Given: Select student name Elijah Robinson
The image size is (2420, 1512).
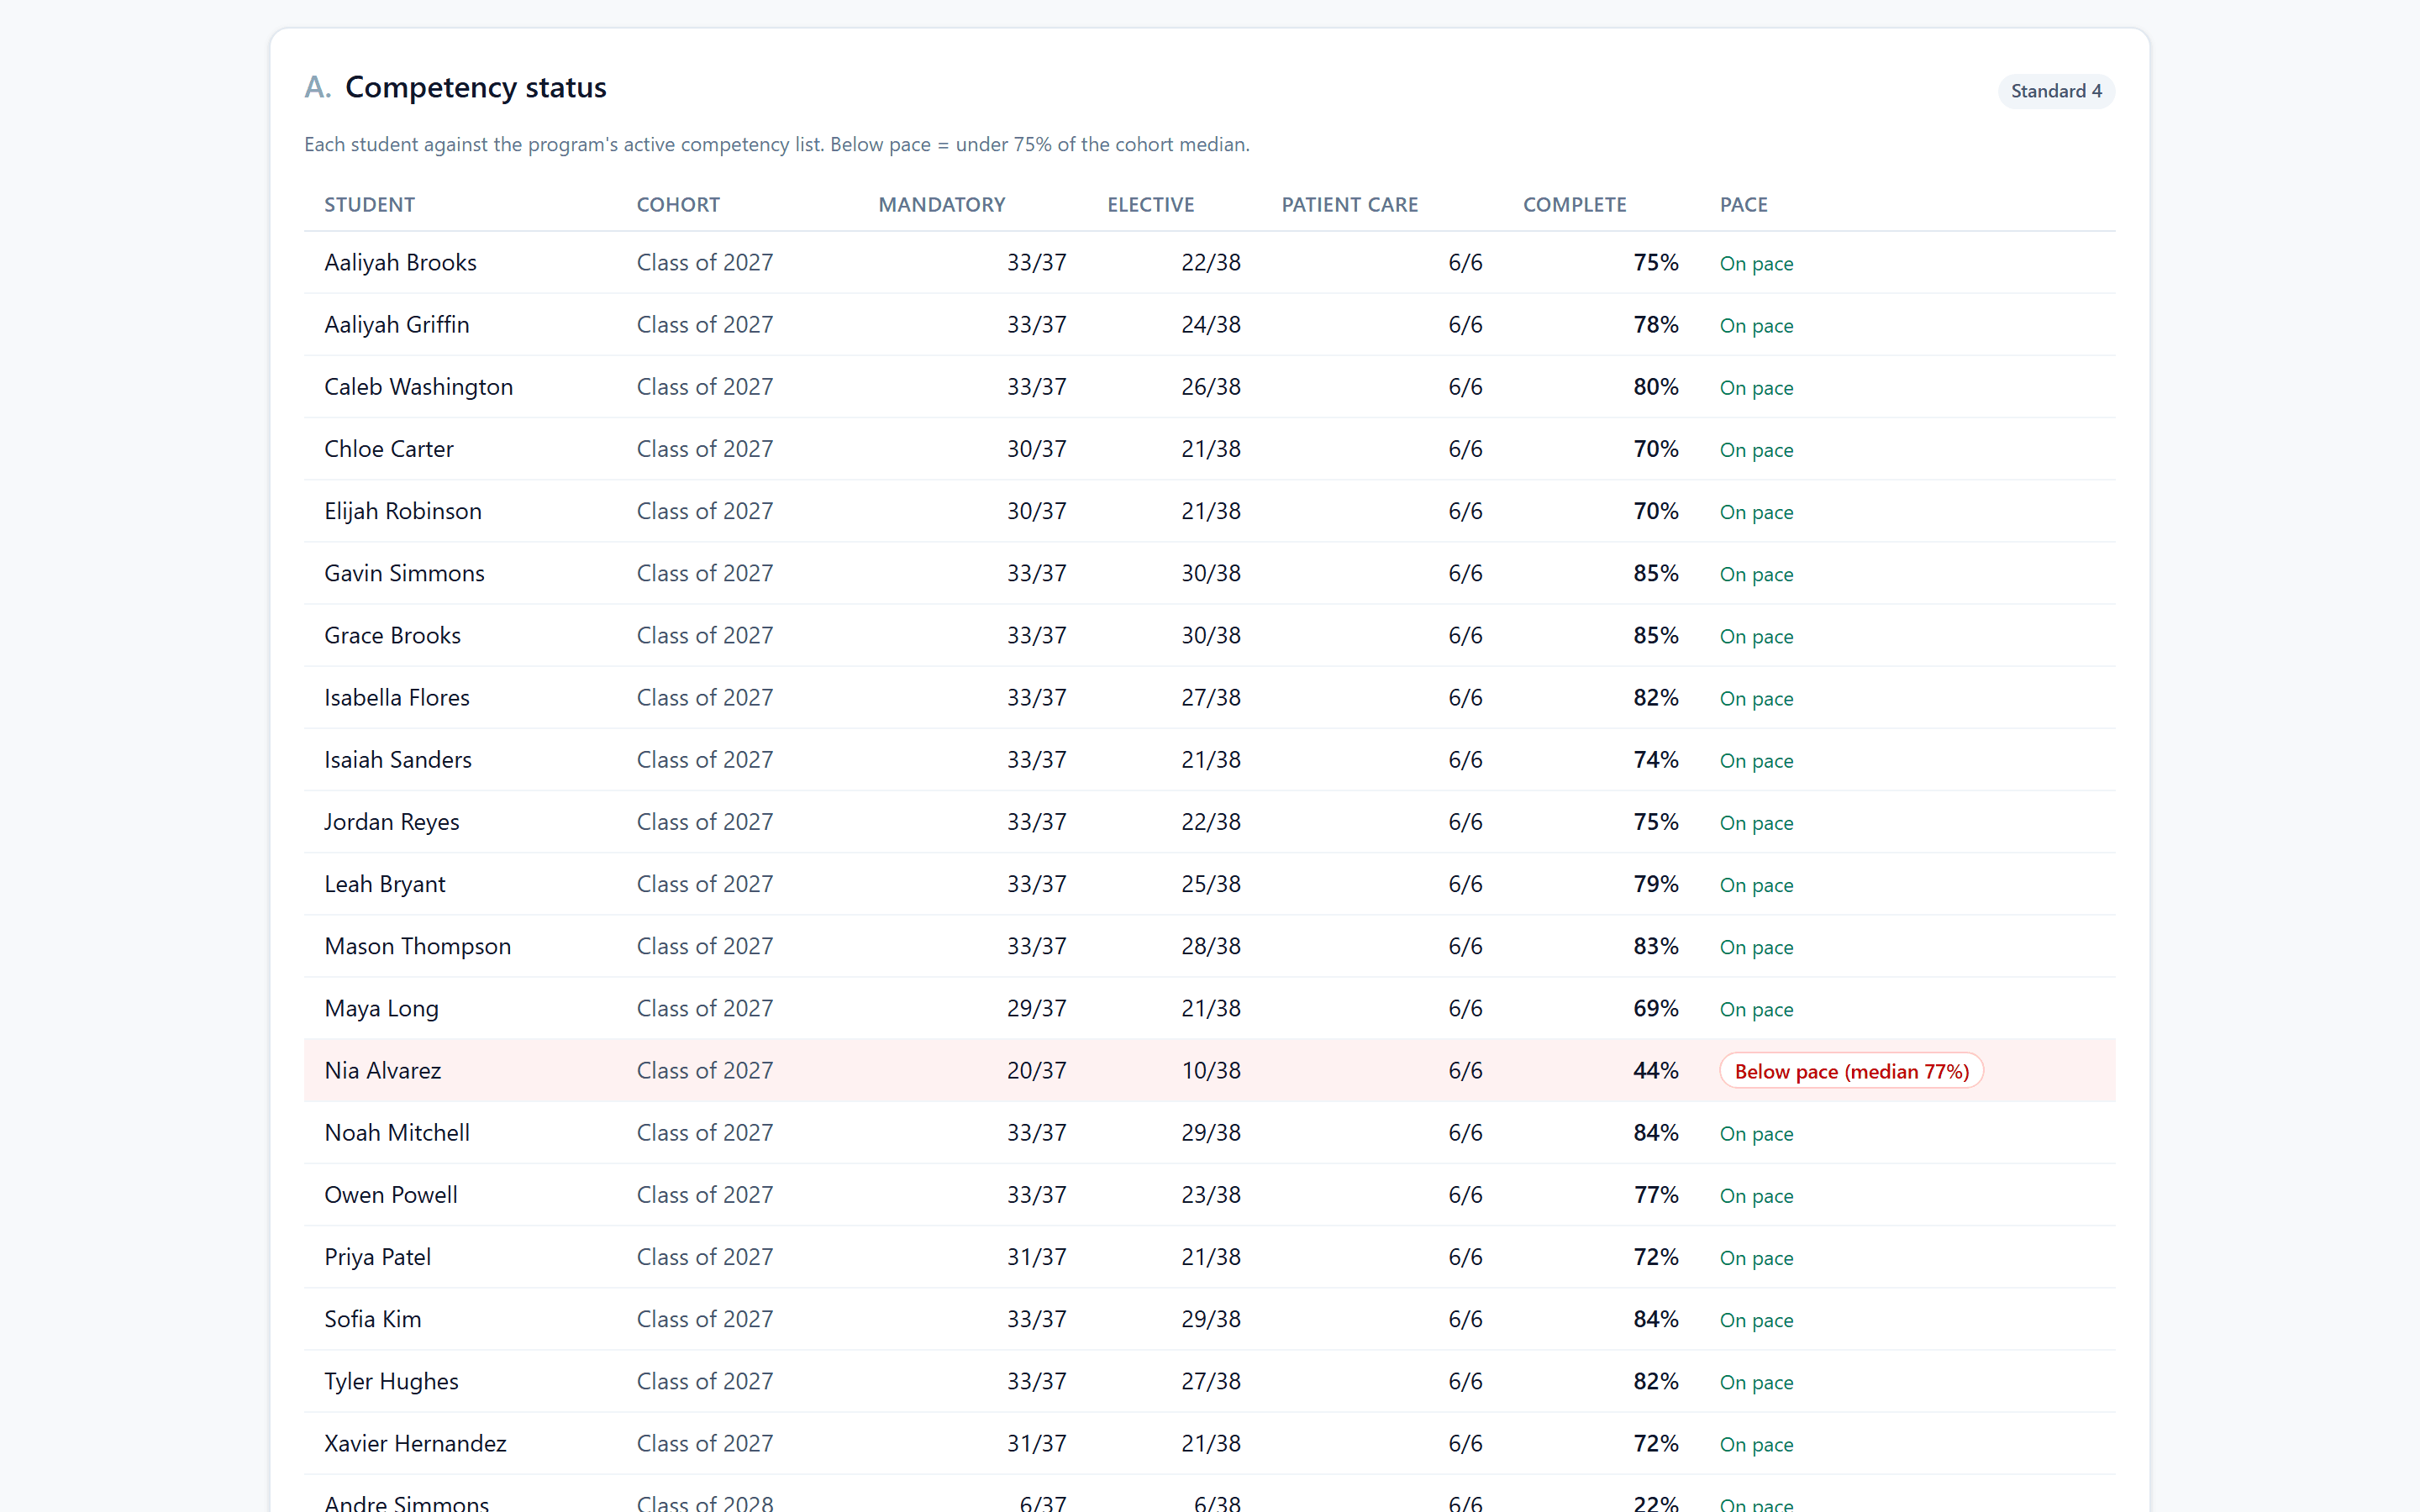Looking at the screenshot, I should click(402, 511).
